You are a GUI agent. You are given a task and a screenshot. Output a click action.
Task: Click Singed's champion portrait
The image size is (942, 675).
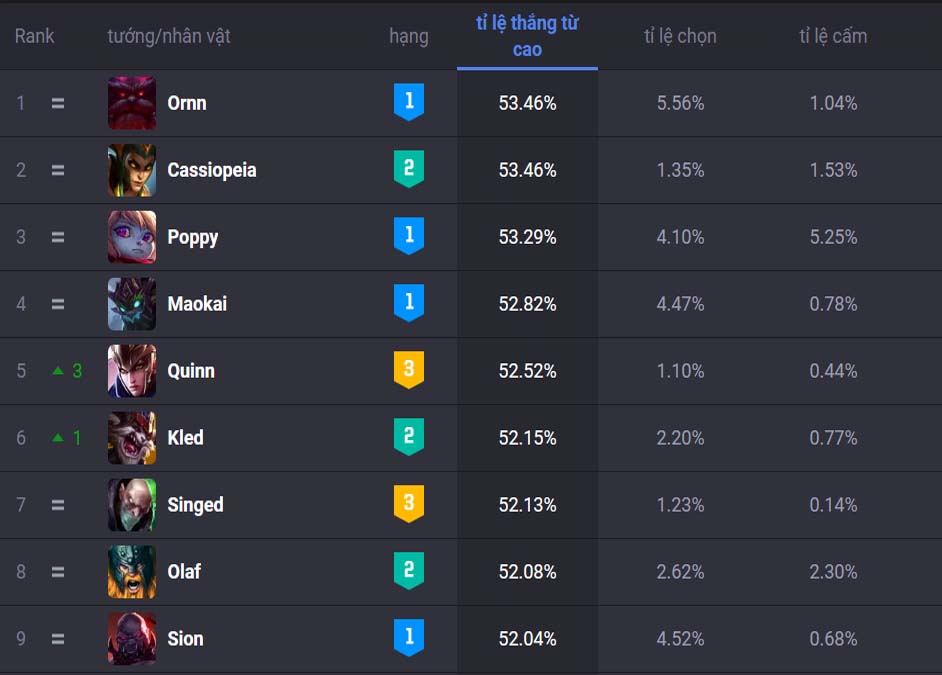tap(132, 505)
